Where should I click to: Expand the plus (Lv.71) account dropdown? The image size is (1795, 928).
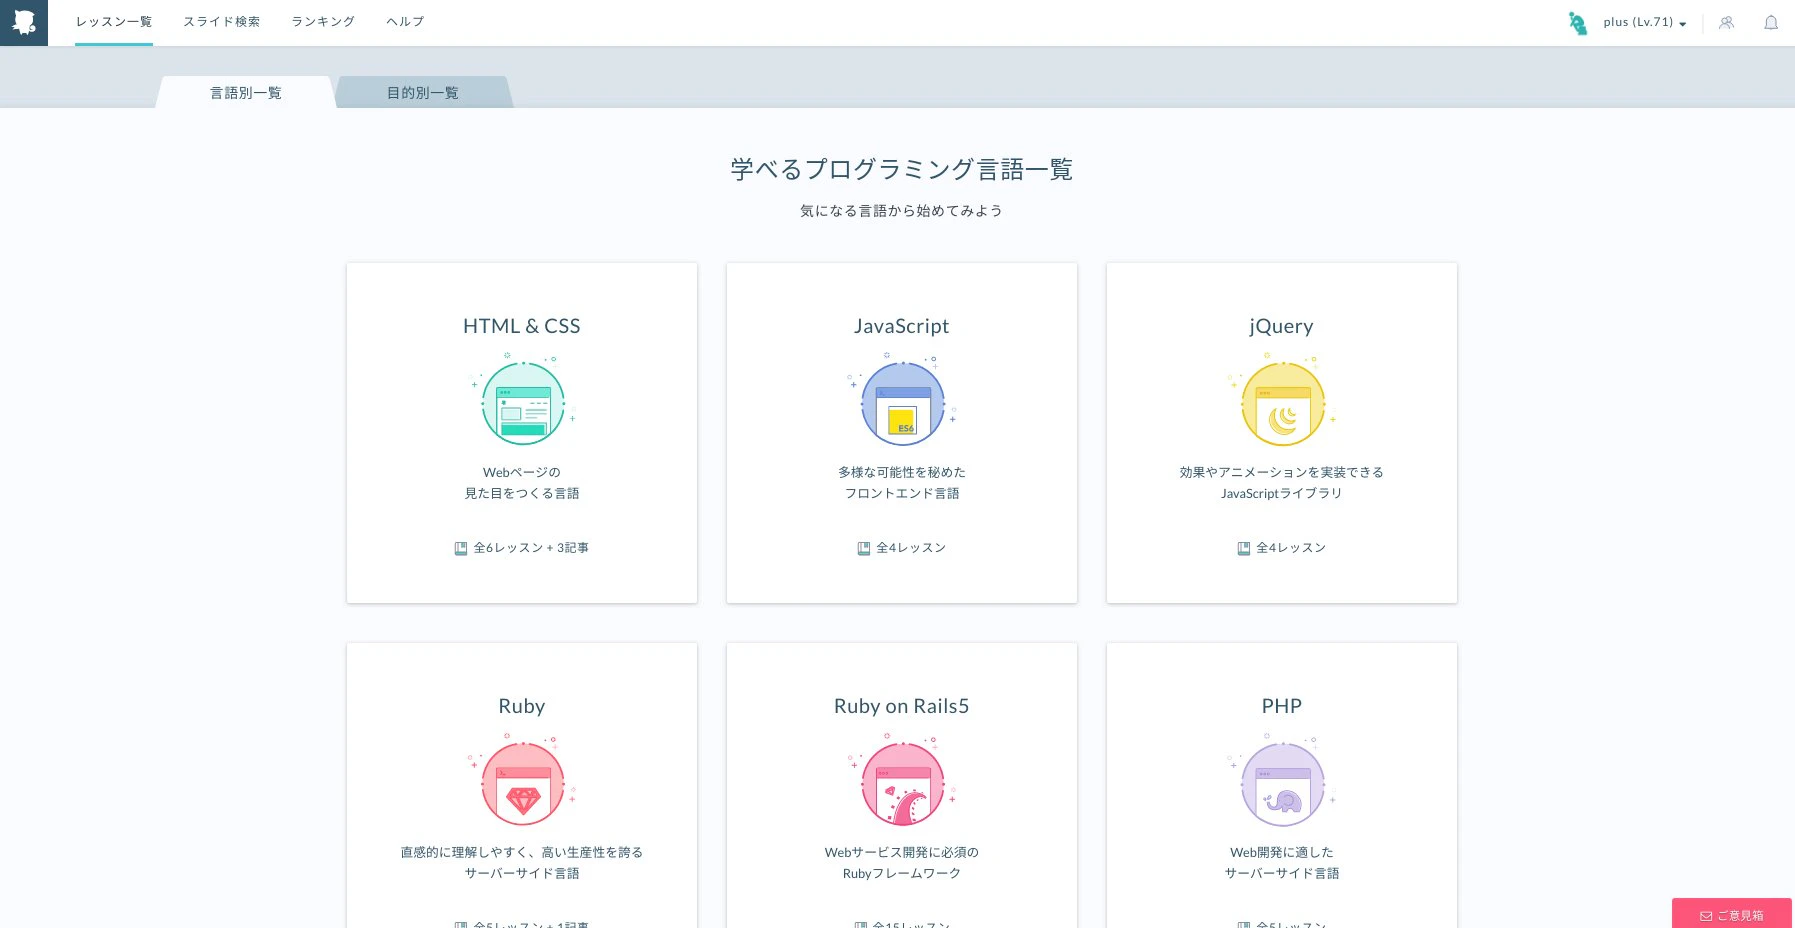(1645, 22)
